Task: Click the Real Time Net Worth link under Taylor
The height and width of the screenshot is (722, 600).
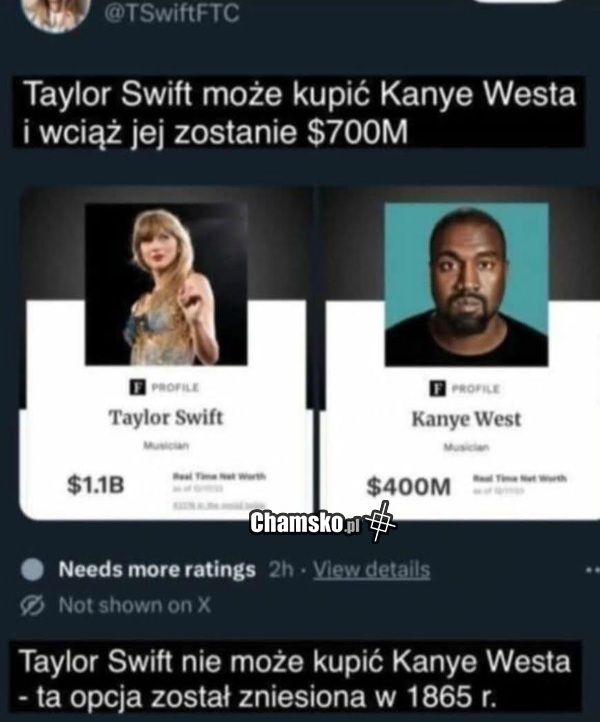Action: tap(219, 476)
